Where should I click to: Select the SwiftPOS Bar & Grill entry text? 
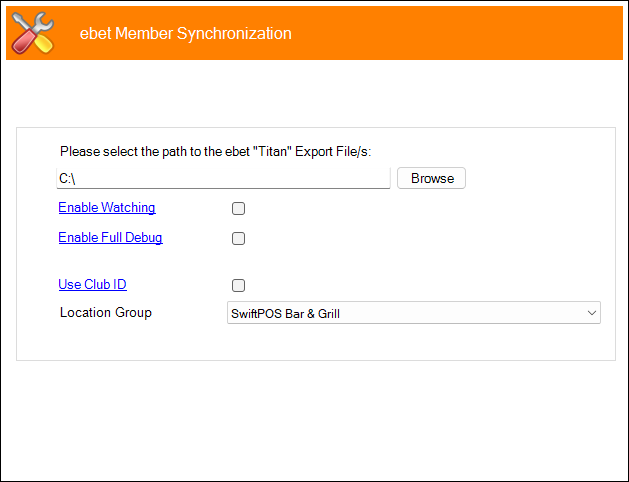pyautogui.click(x=285, y=314)
